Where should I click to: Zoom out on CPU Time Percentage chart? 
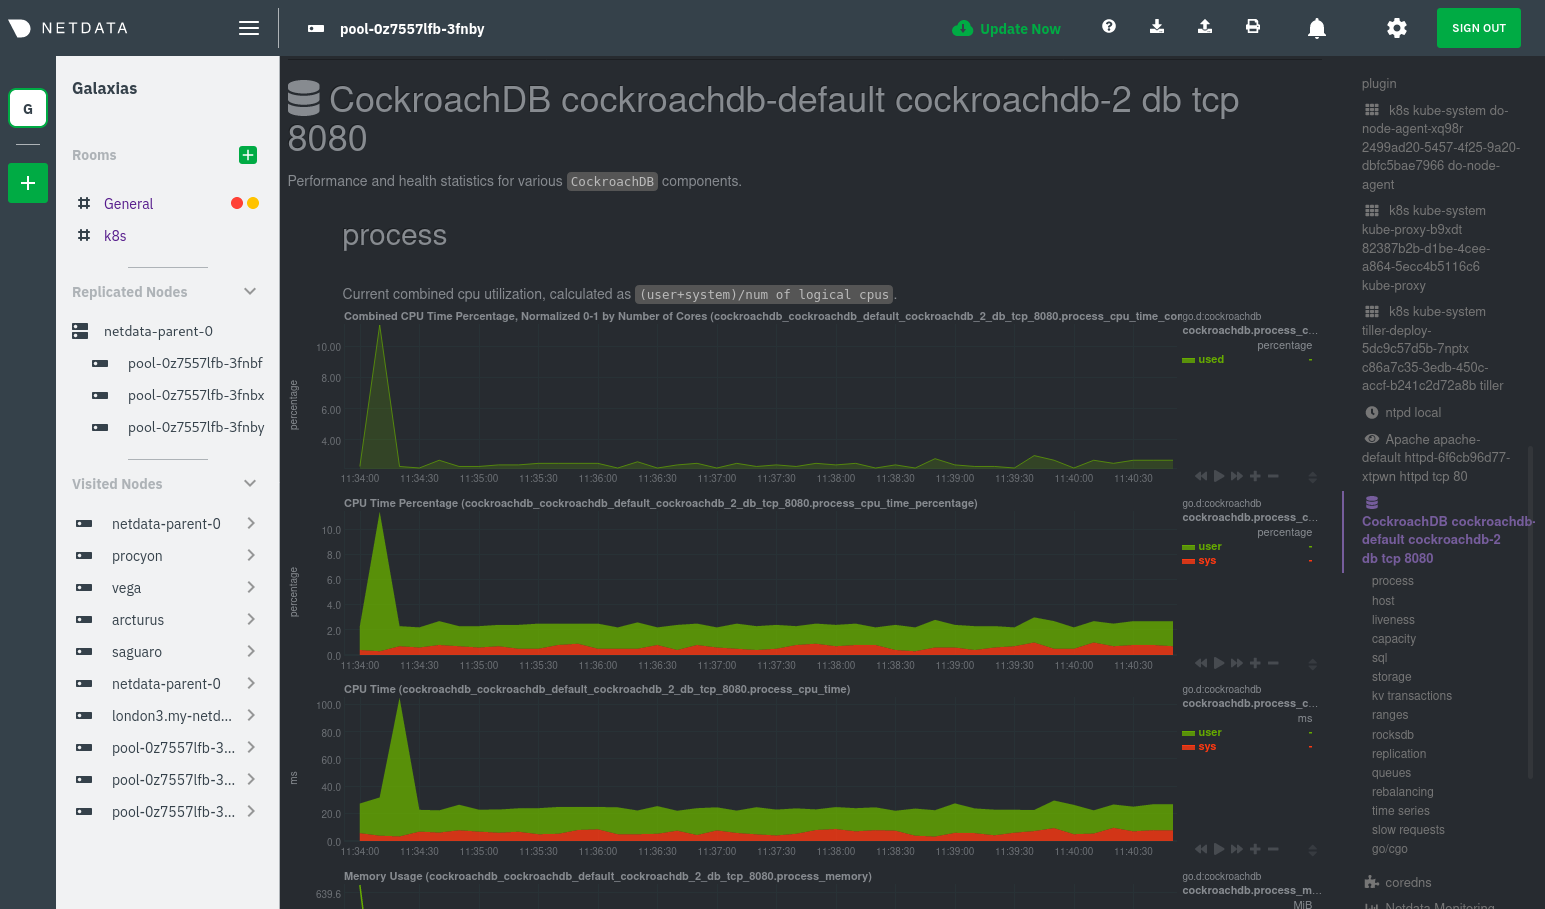click(1273, 663)
